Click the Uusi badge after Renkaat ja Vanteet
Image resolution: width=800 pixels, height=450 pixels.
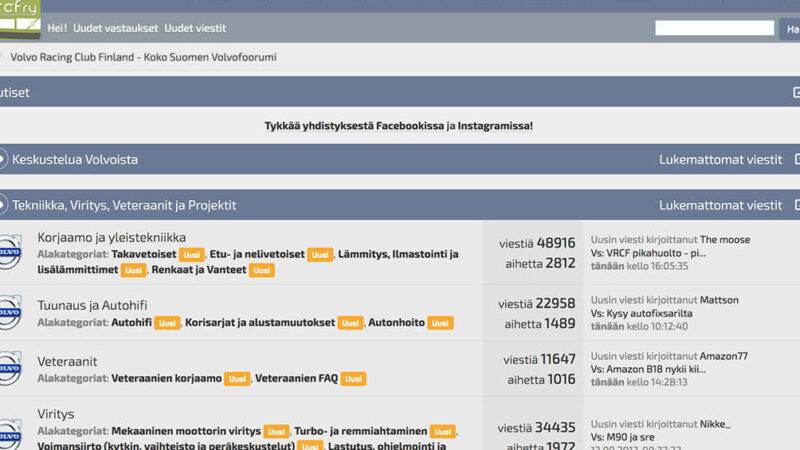click(x=262, y=270)
